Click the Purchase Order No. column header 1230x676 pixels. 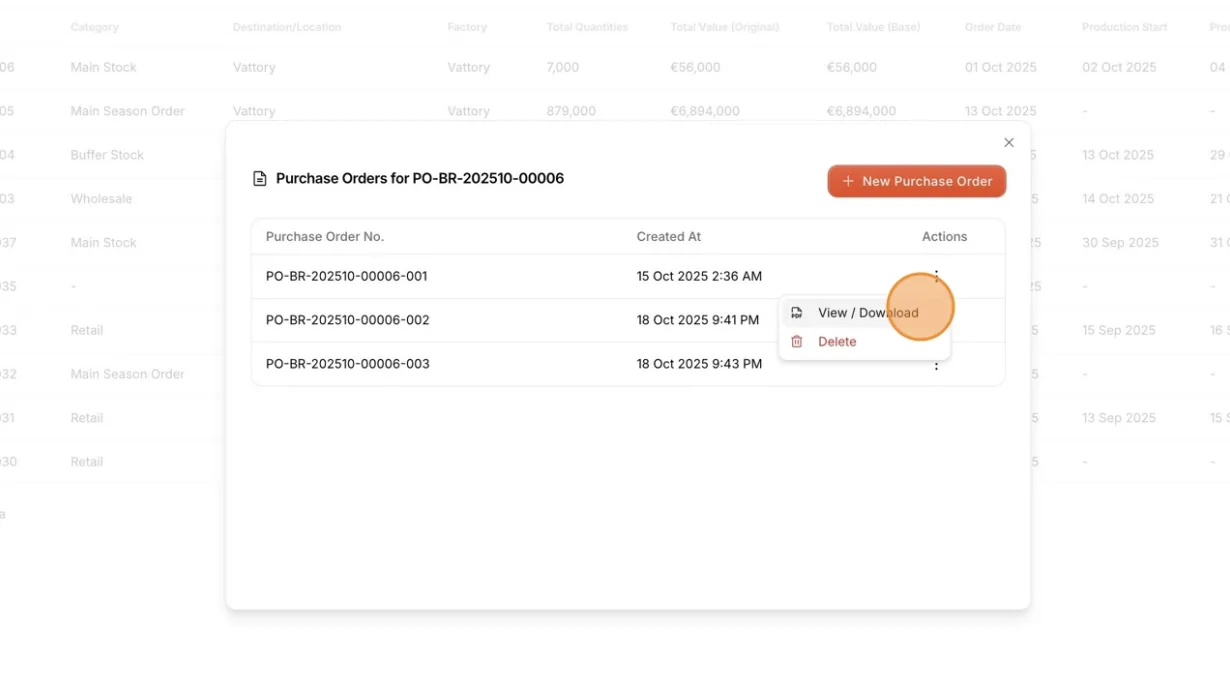[325, 237]
